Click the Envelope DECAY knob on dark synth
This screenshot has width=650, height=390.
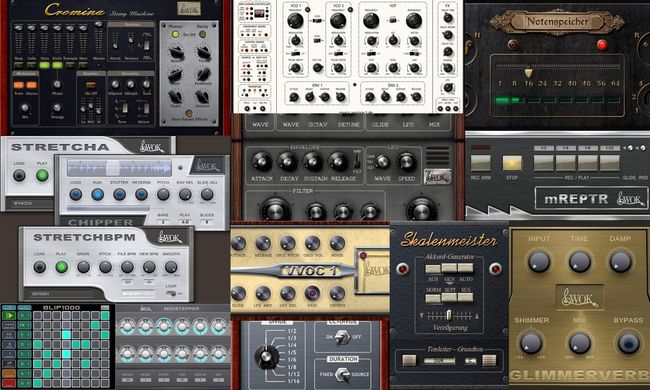[x=288, y=162]
